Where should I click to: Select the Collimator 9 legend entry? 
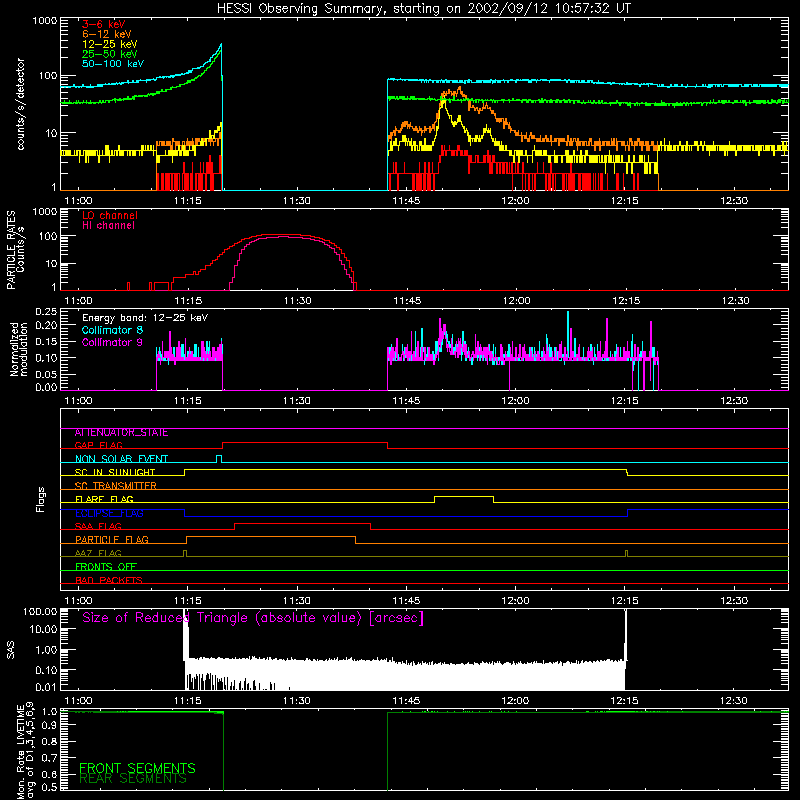[x=112, y=342]
